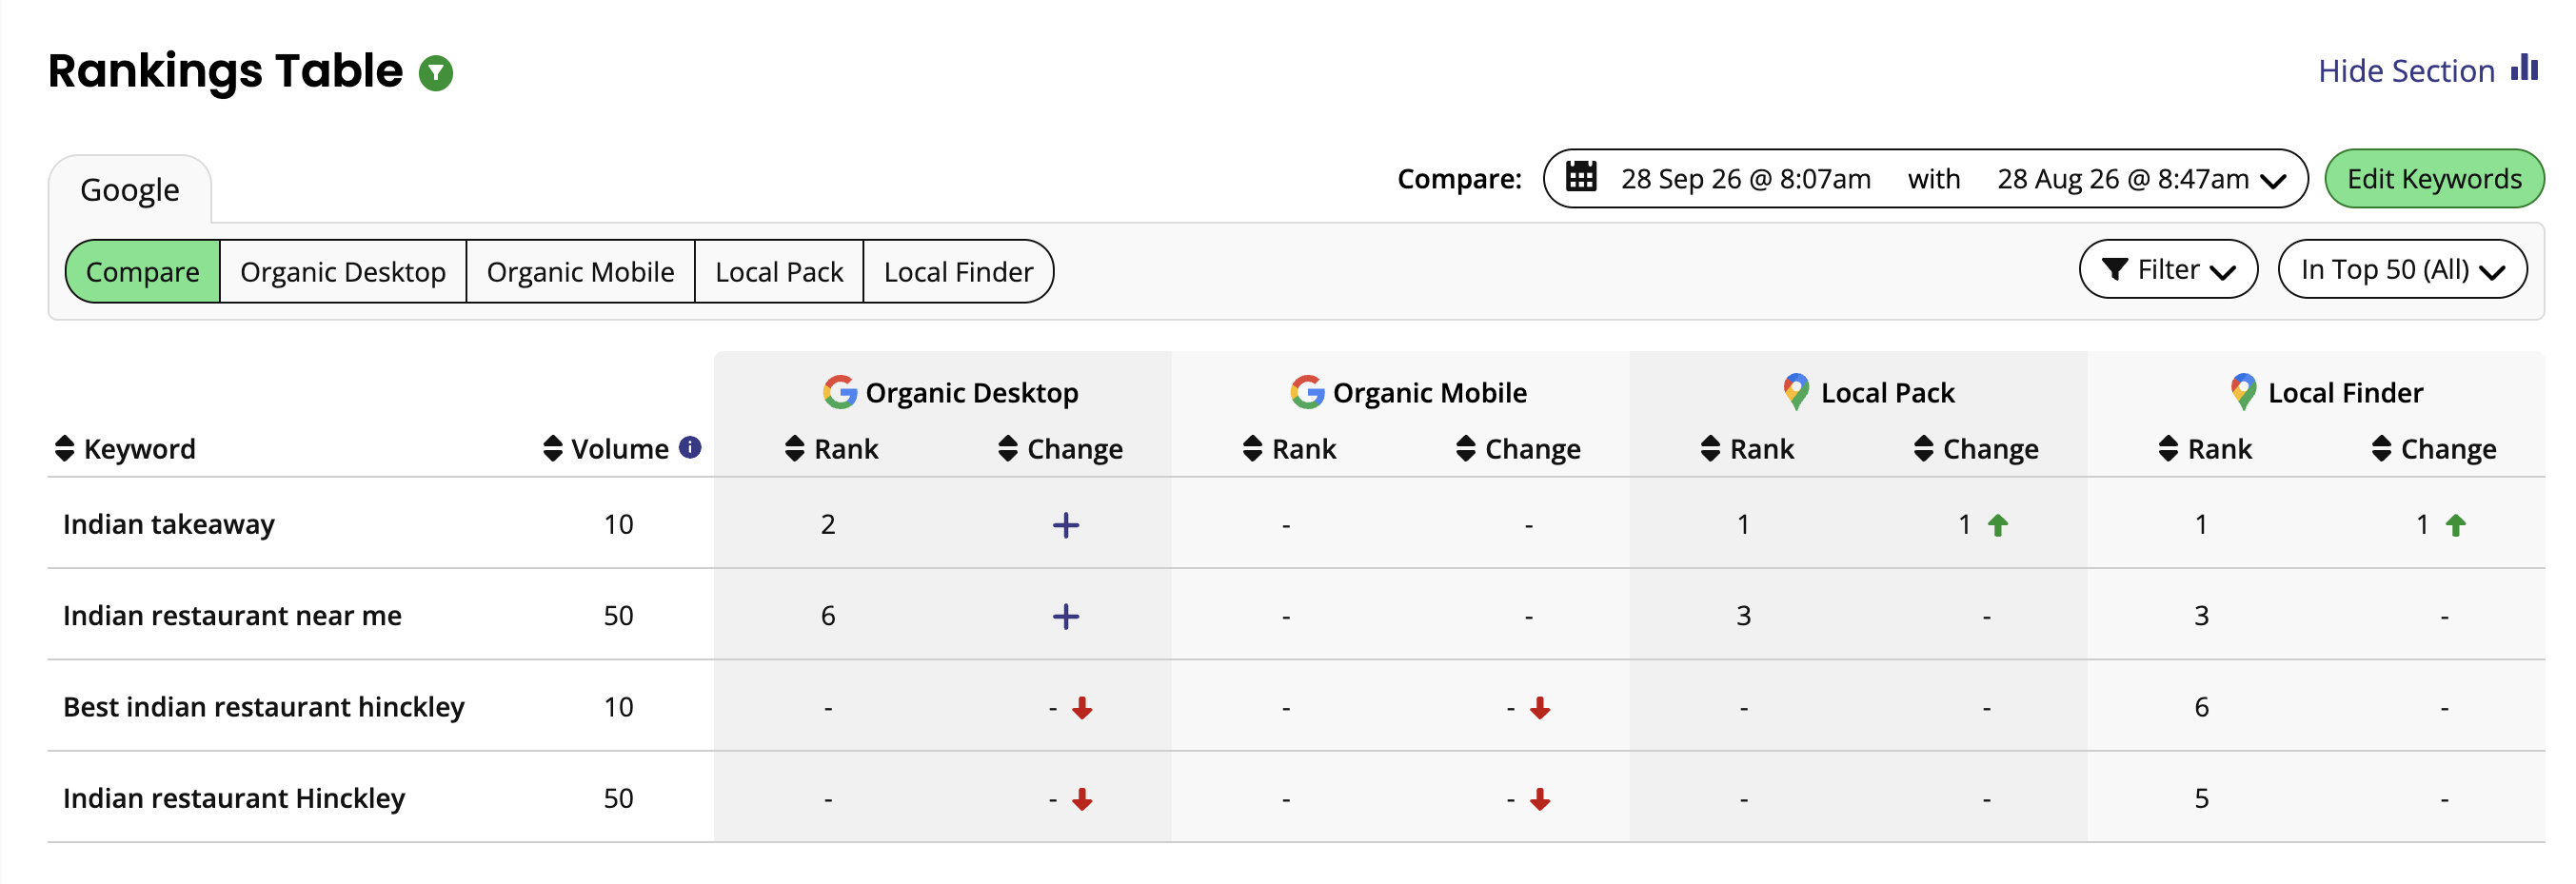The width and height of the screenshot is (2576, 884).
Task: Select the Compare view tab
Action: pos(143,272)
